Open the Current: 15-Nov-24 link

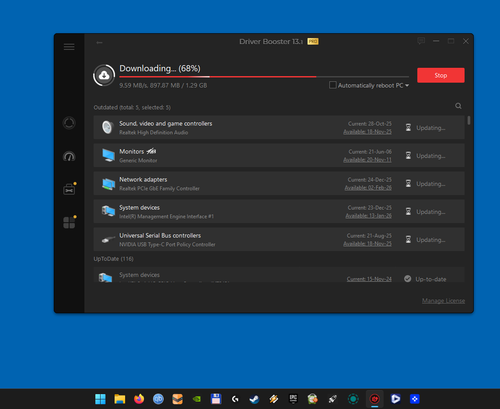pos(369,279)
